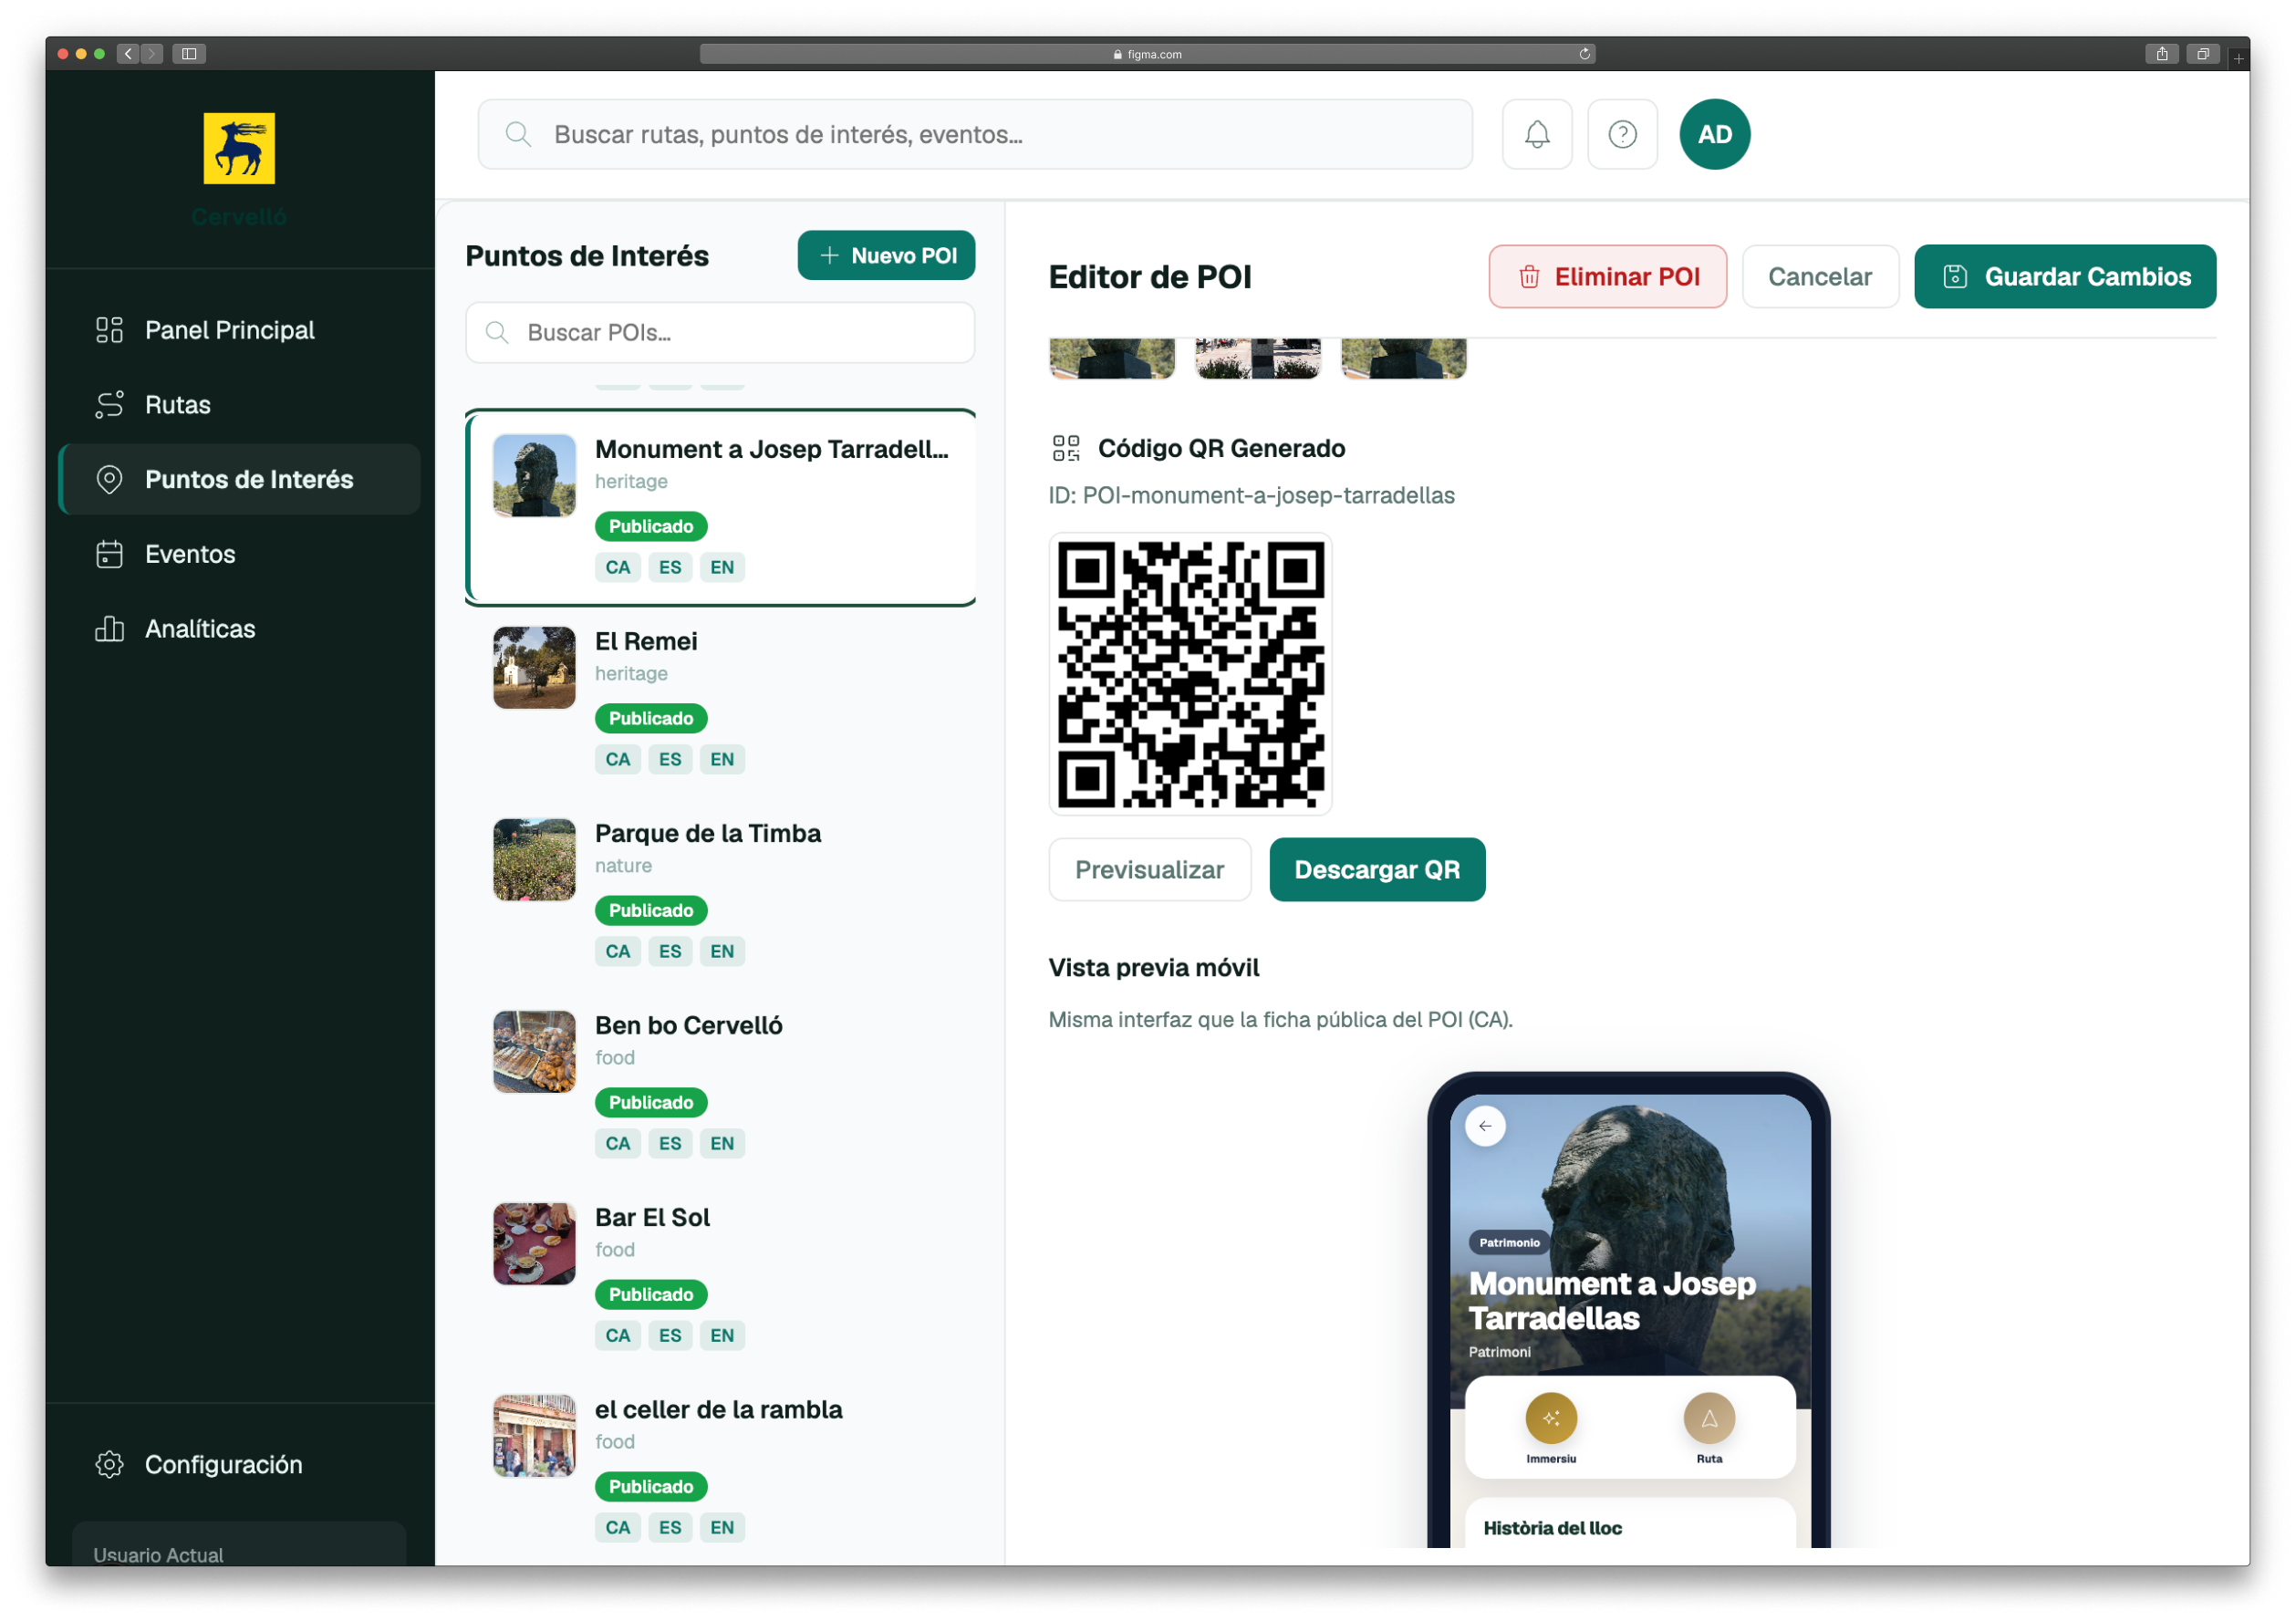The height and width of the screenshot is (1621, 2296).
Task: Click the browser forward arrow
Action: [152, 54]
